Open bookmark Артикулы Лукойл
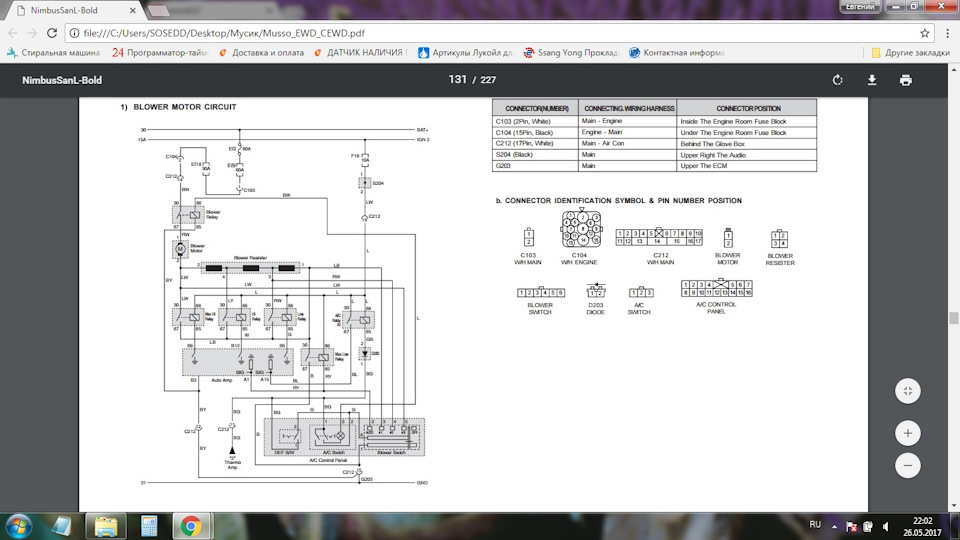960x540 pixels. (465, 53)
